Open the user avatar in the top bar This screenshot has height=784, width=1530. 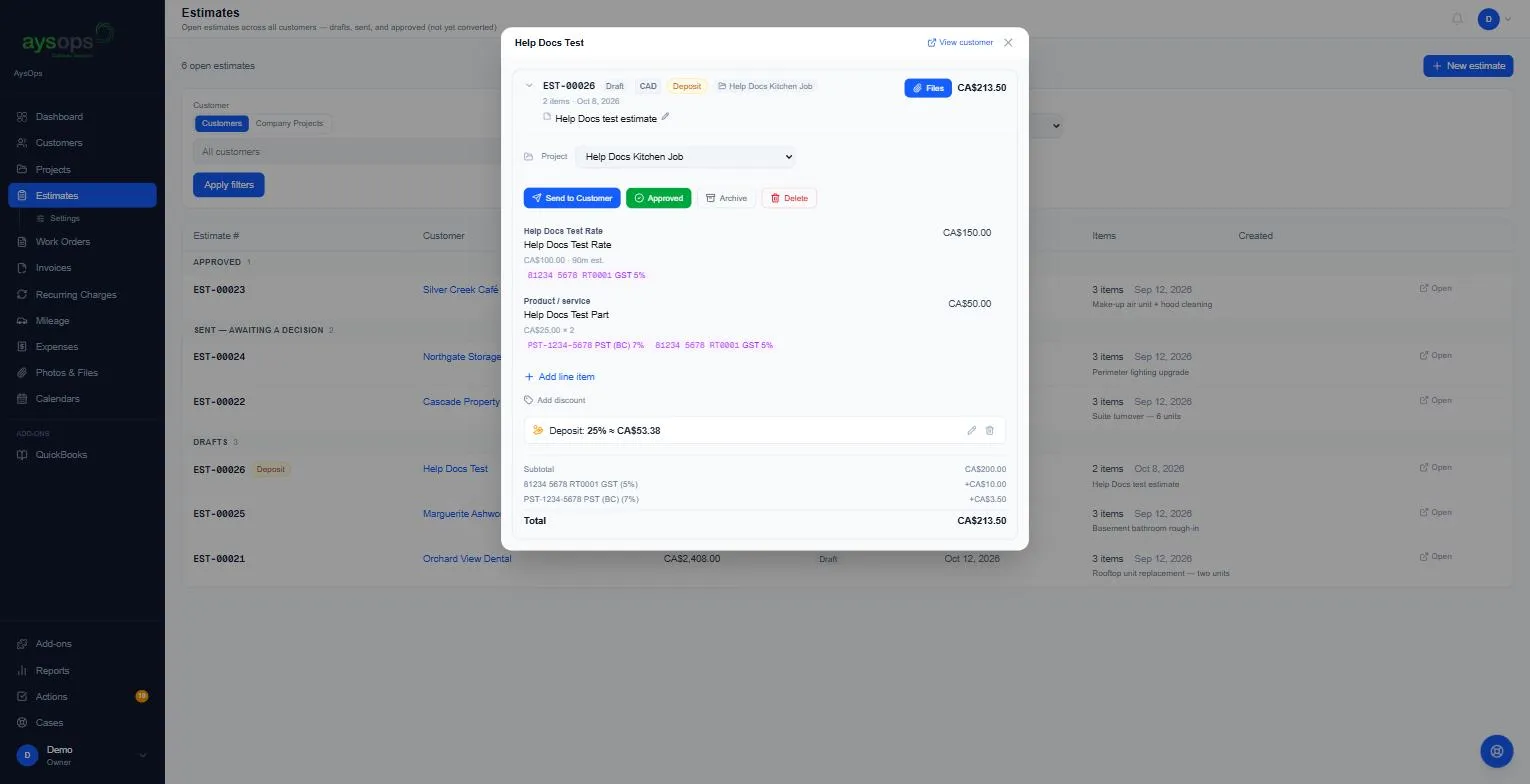coord(1489,19)
